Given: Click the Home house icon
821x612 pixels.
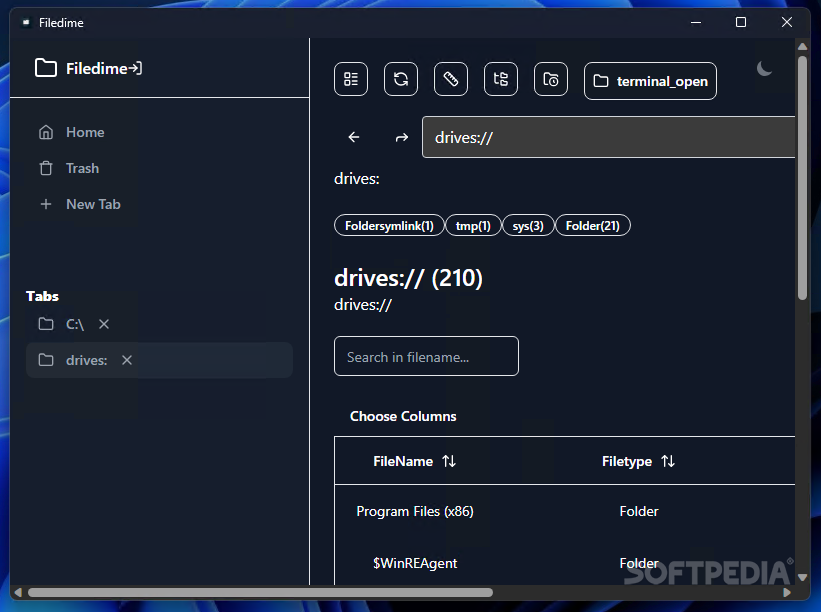Looking at the screenshot, I should coord(46,132).
